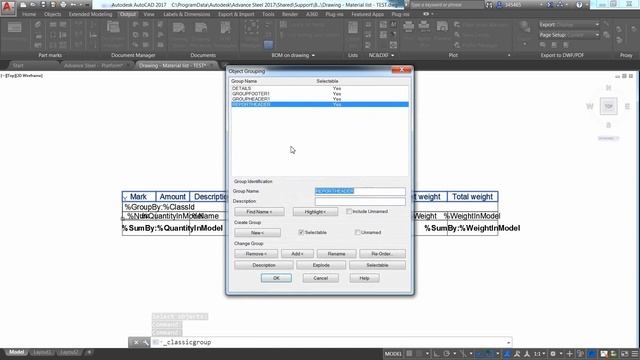Open the command line history dropdown arrow

pyautogui.click(x=509, y=342)
